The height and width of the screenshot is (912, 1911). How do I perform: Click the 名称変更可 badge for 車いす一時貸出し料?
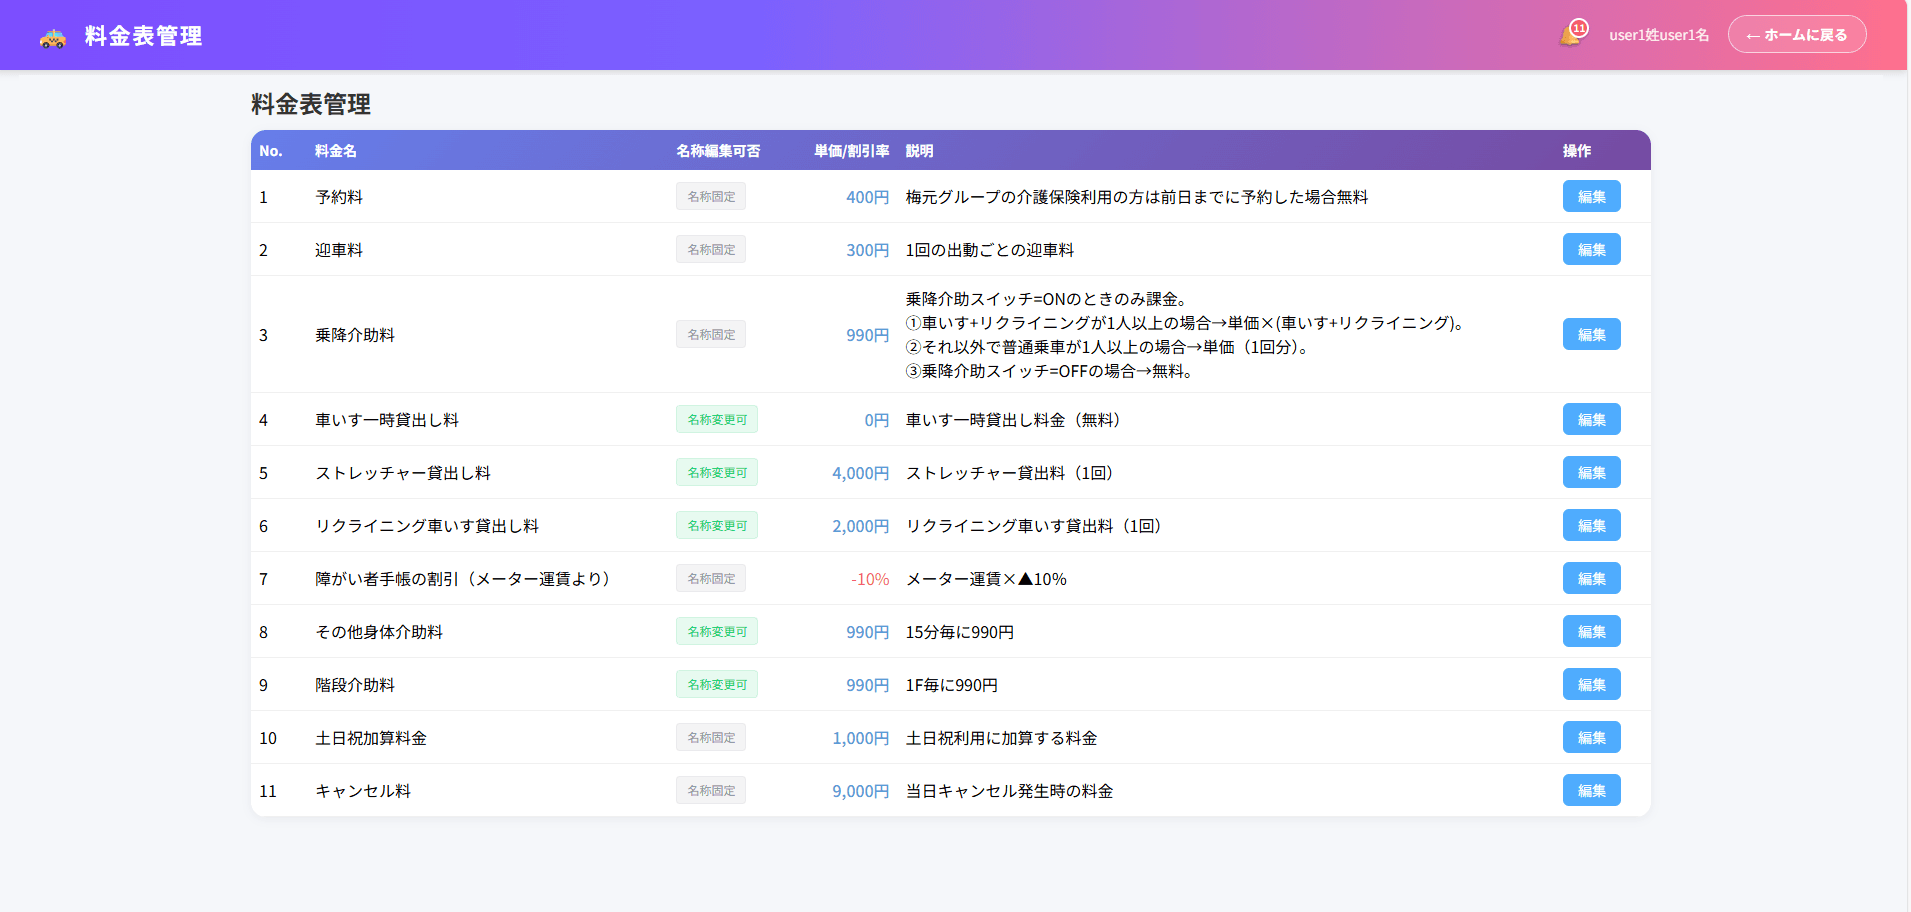(717, 420)
